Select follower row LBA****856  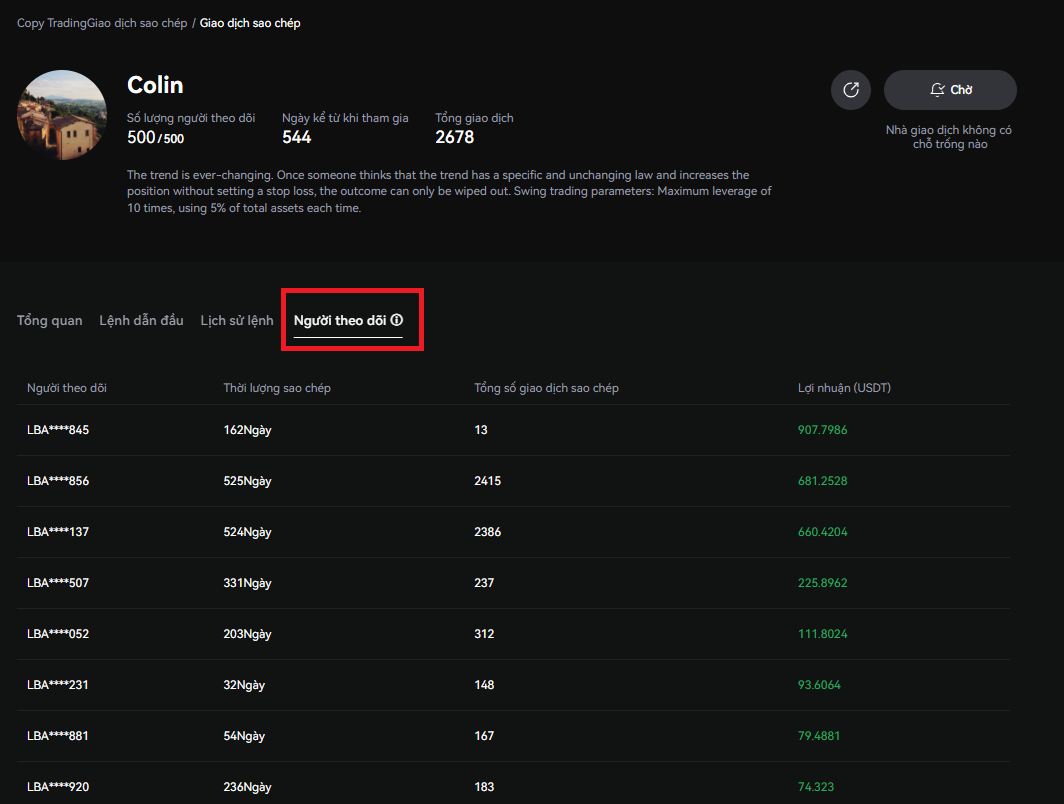point(58,481)
